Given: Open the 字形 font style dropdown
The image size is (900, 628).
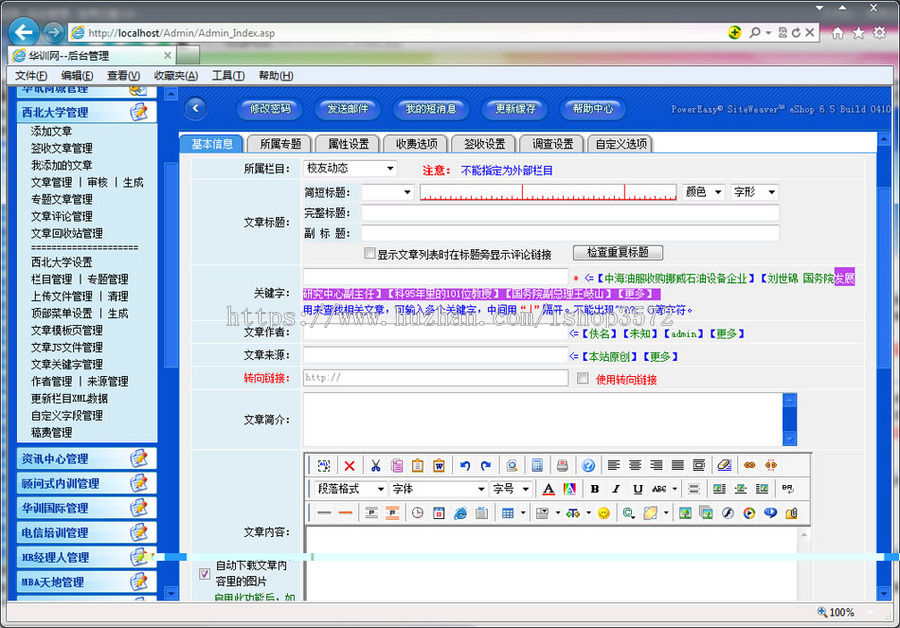Looking at the screenshot, I should pyautogui.click(x=754, y=192).
